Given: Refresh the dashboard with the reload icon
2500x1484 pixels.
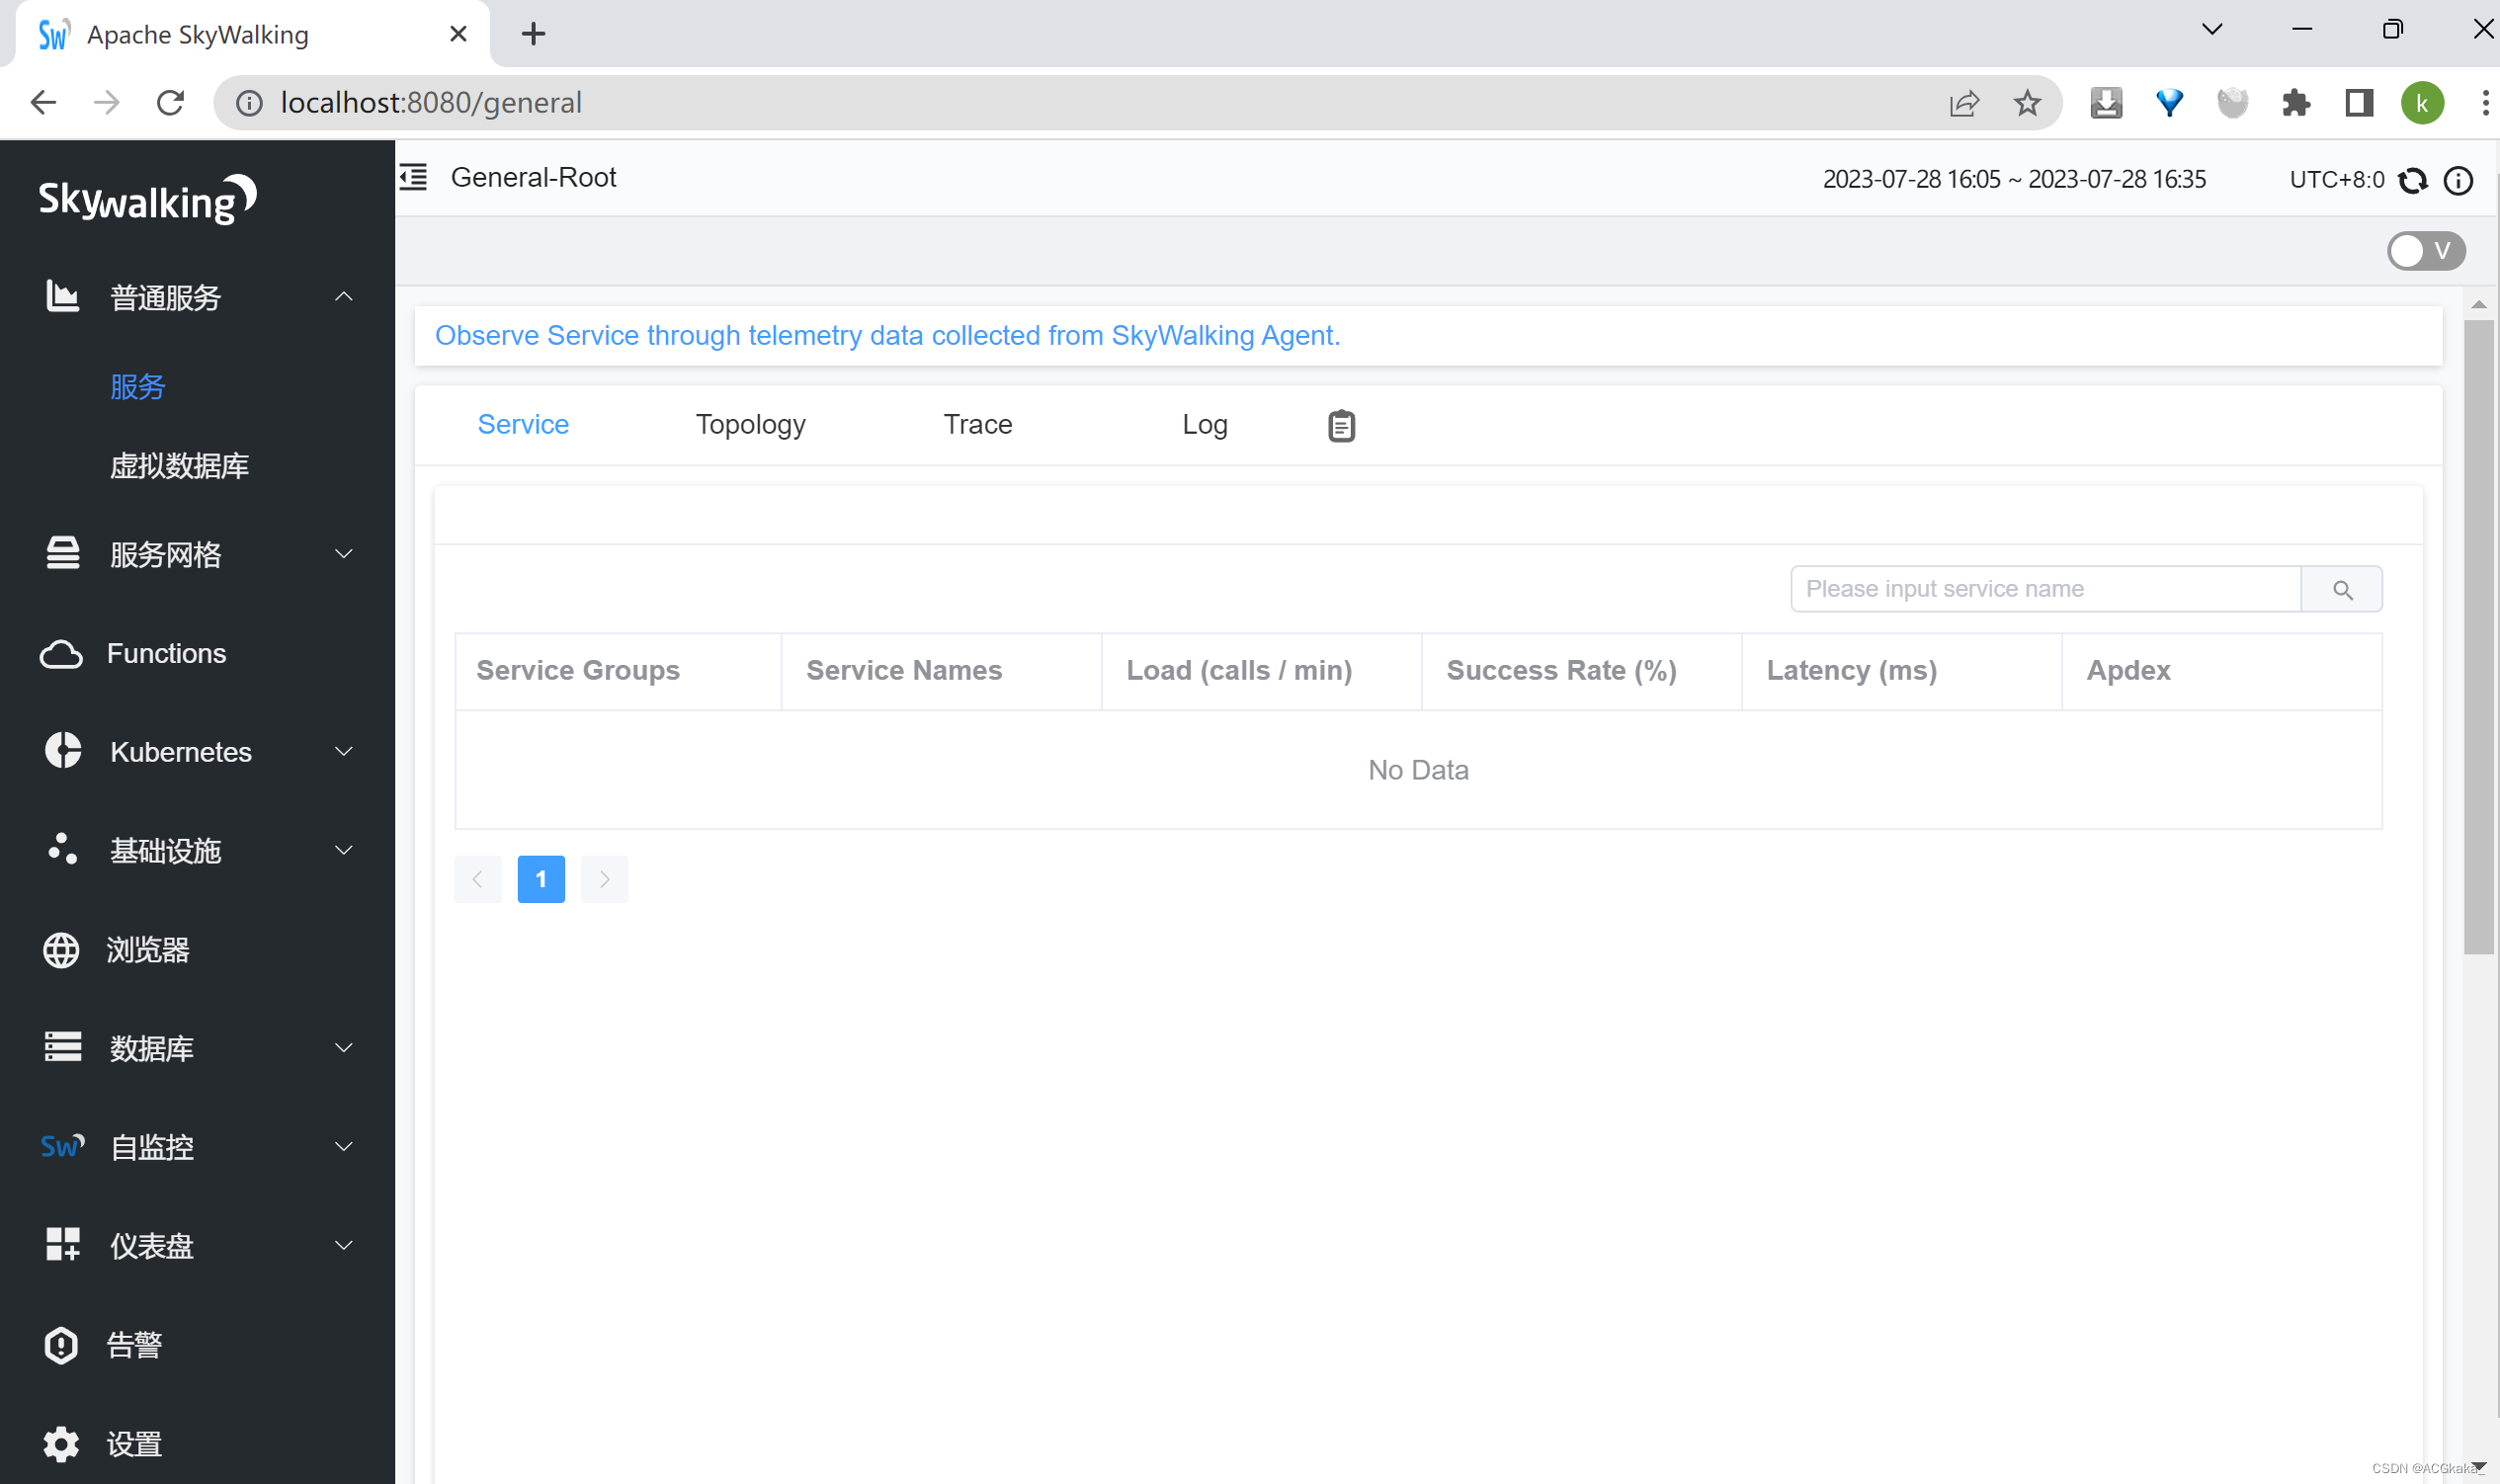Looking at the screenshot, I should (2413, 180).
